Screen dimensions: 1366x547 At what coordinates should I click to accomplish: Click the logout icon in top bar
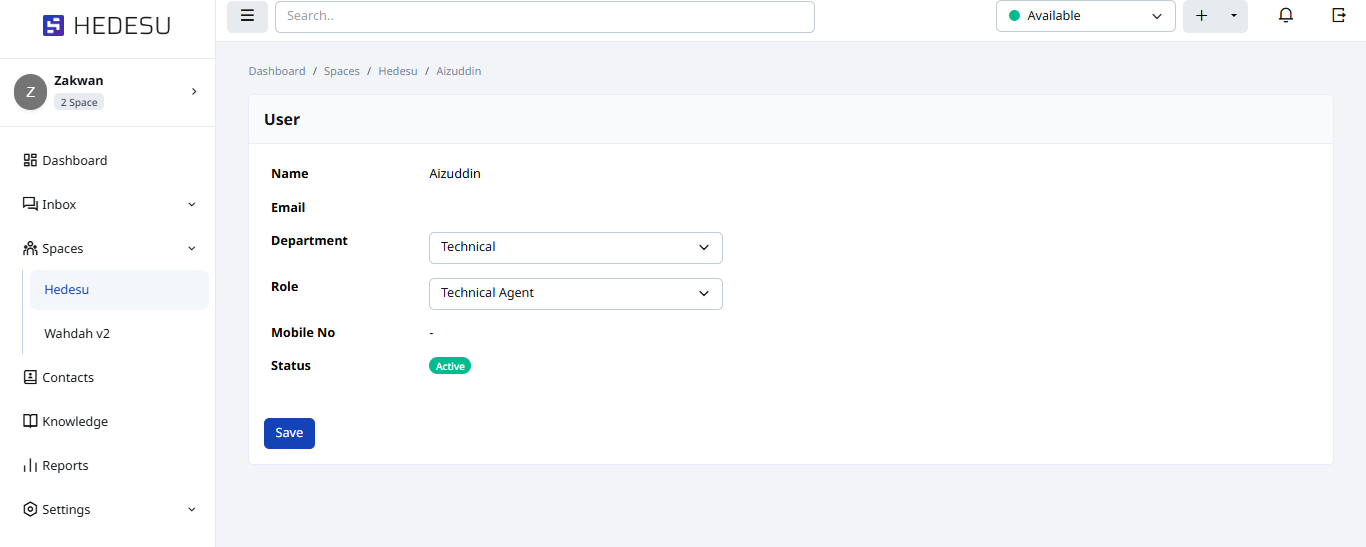(x=1339, y=16)
